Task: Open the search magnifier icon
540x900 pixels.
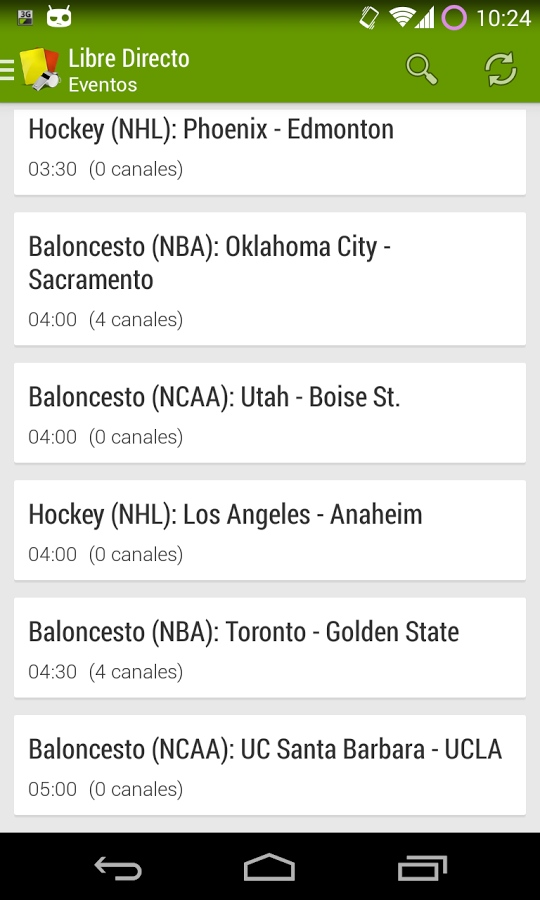Action: click(x=422, y=69)
